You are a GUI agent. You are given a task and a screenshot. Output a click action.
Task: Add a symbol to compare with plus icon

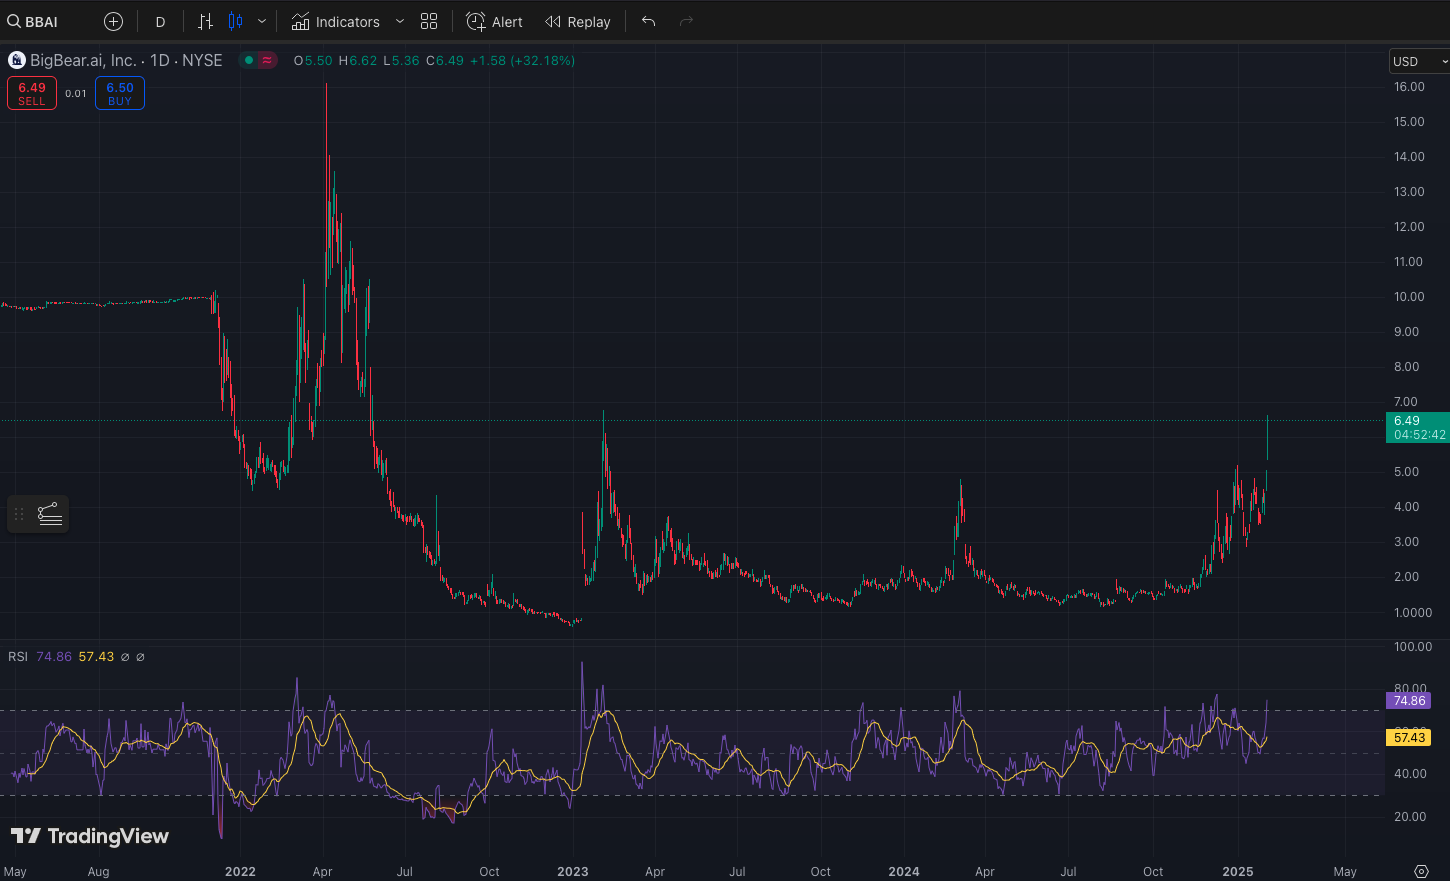pos(114,21)
